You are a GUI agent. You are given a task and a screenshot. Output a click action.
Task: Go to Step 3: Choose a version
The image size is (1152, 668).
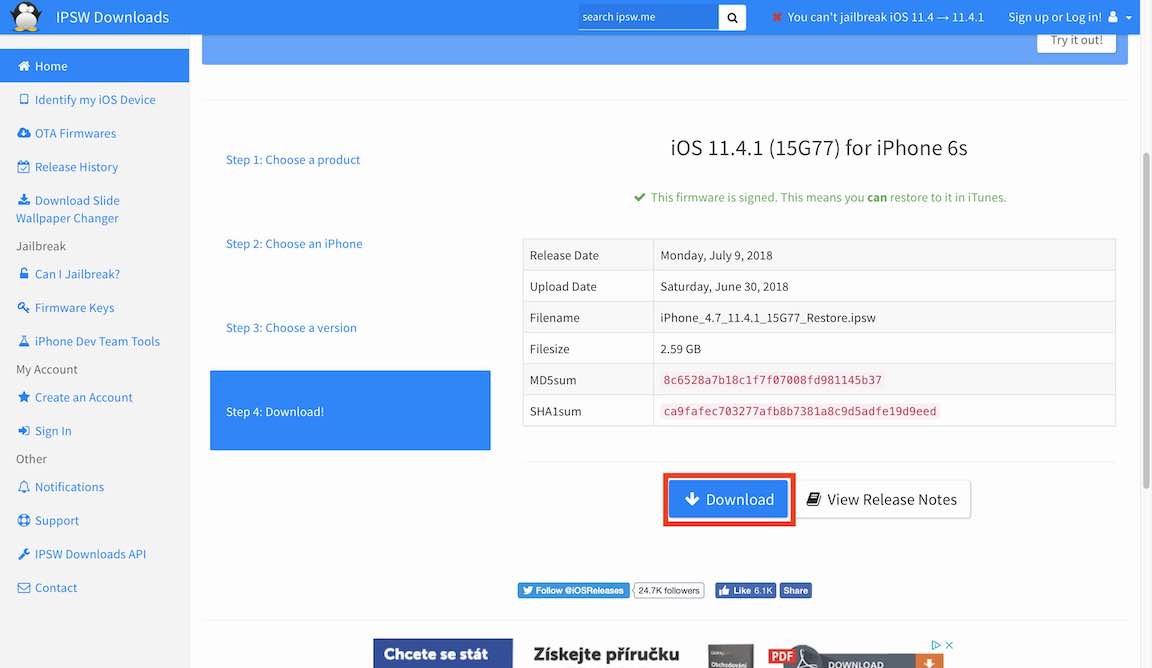tap(291, 328)
